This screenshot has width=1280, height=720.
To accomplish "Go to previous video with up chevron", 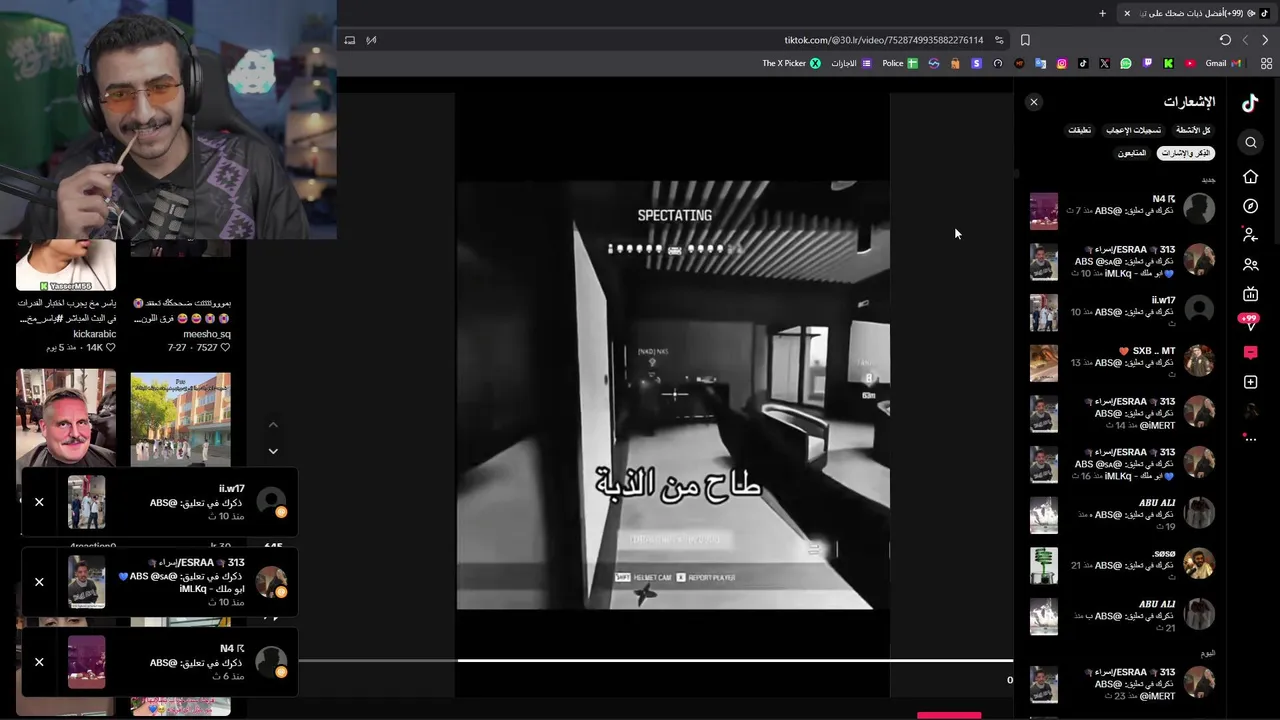I will tap(273, 425).
